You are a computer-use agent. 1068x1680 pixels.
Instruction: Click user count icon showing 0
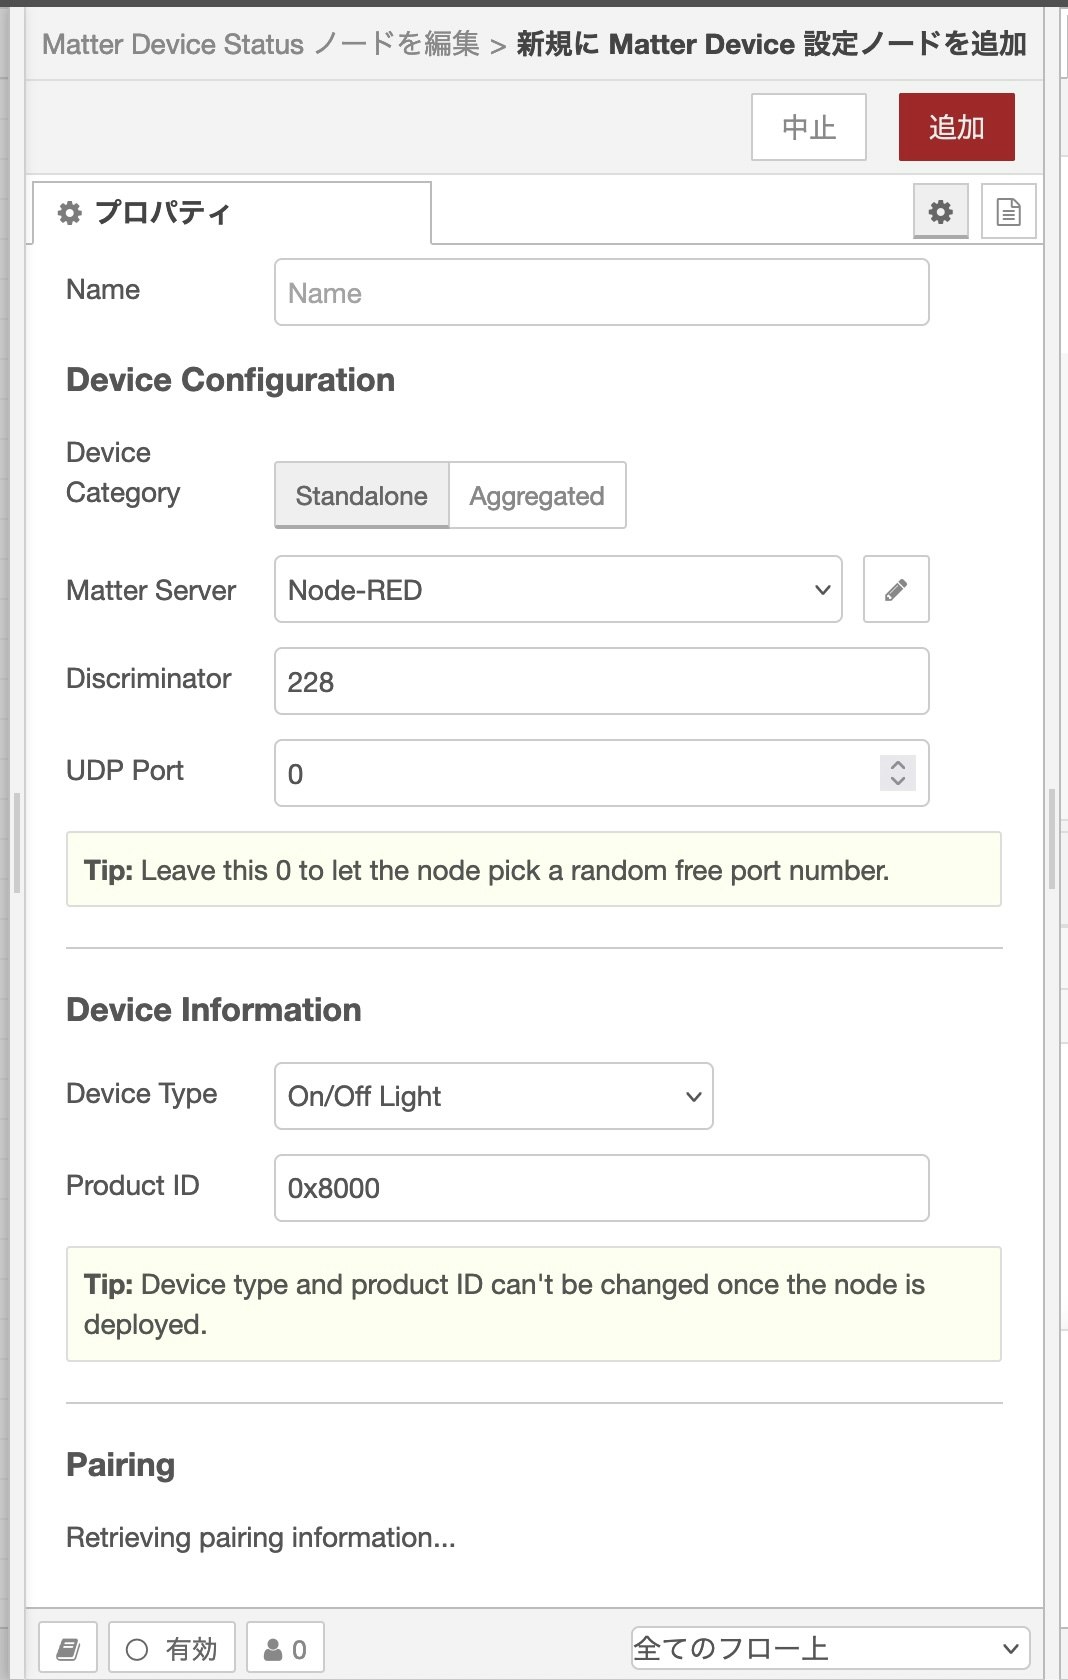[285, 1648]
